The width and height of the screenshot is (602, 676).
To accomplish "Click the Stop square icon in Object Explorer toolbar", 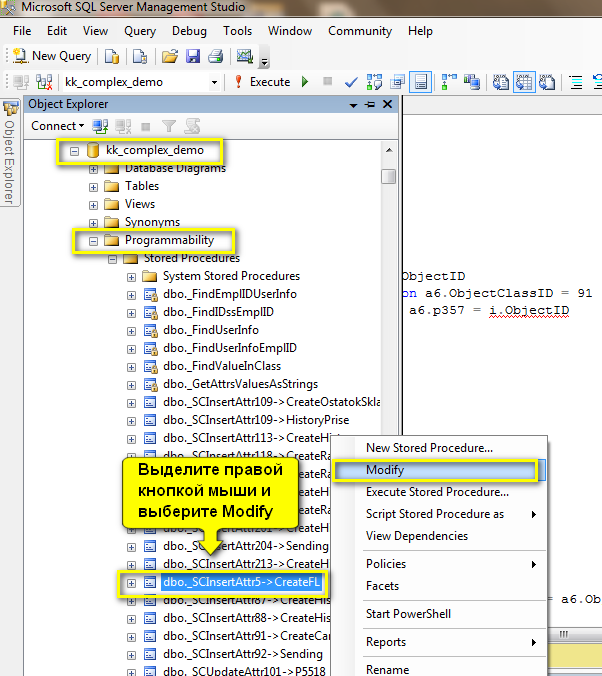I will point(146,127).
